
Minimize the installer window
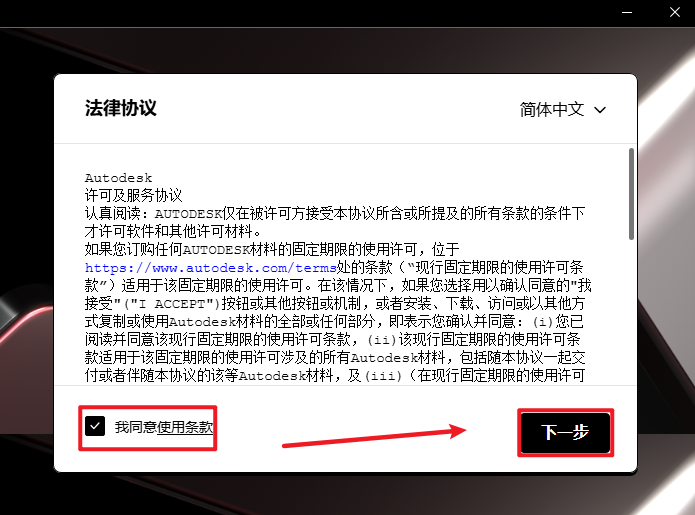point(627,12)
